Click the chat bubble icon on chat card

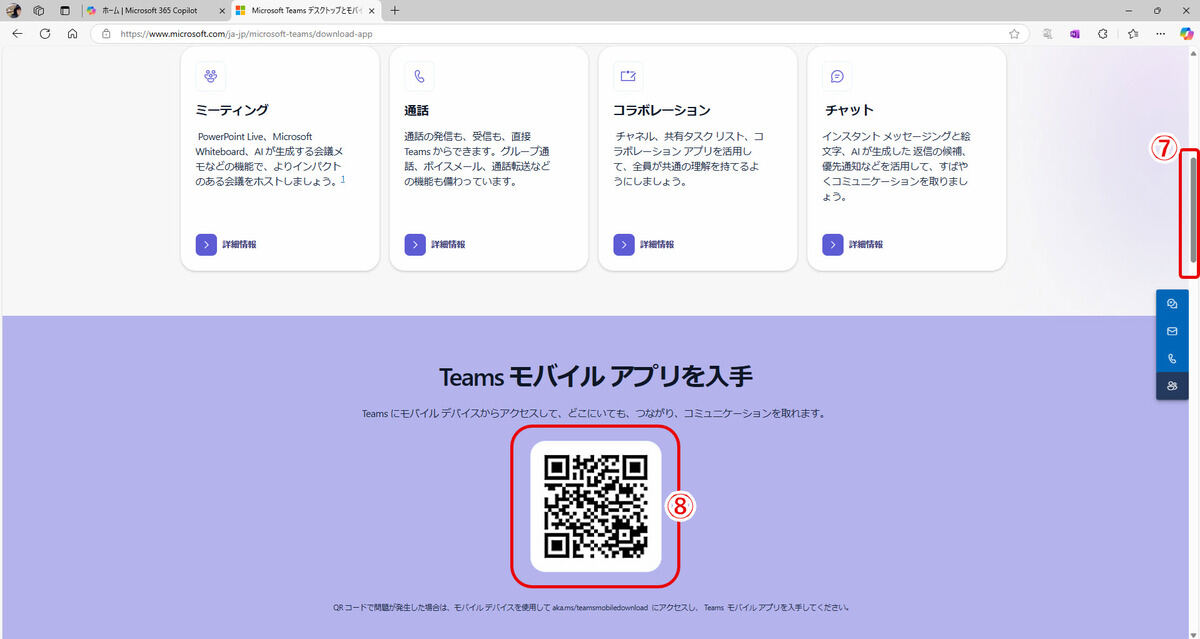pos(837,76)
